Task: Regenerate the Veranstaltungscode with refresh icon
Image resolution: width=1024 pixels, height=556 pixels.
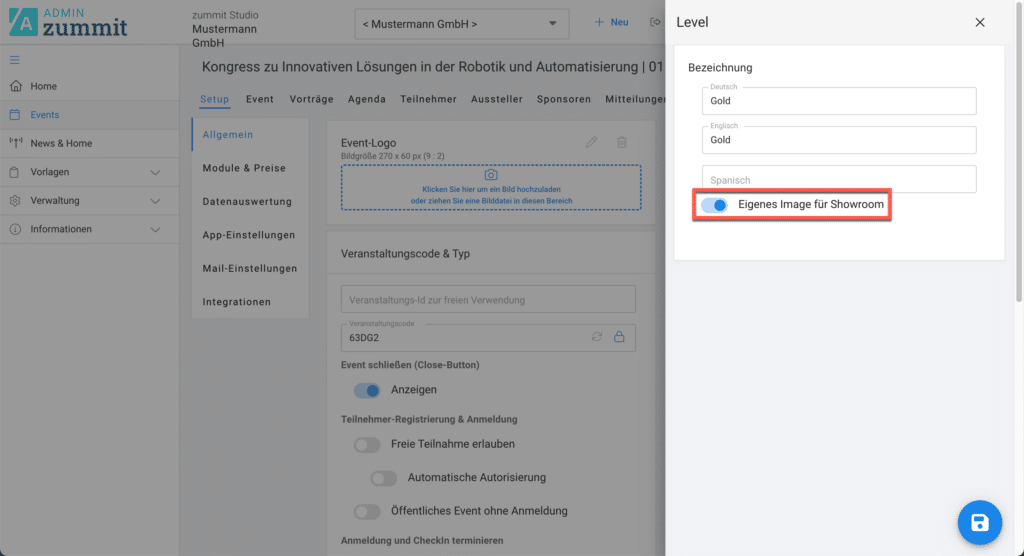Action: tap(597, 337)
